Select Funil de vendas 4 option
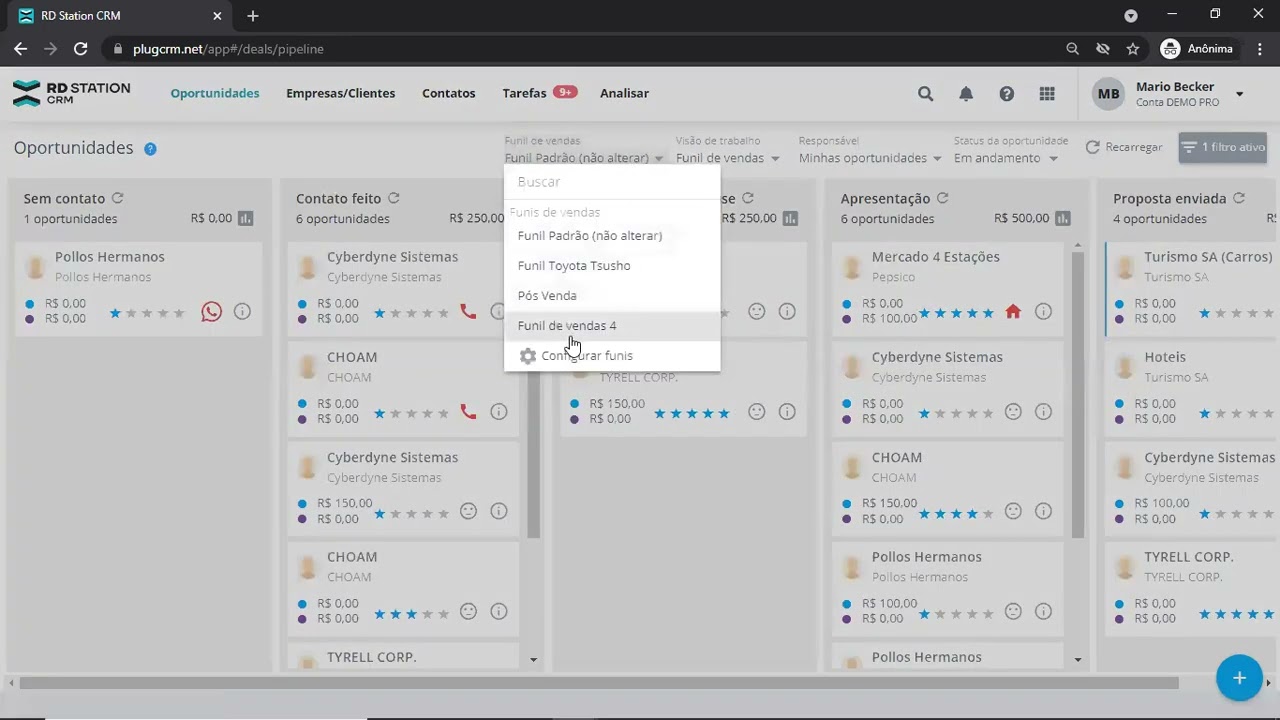The image size is (1280, 720). [611, 326]
